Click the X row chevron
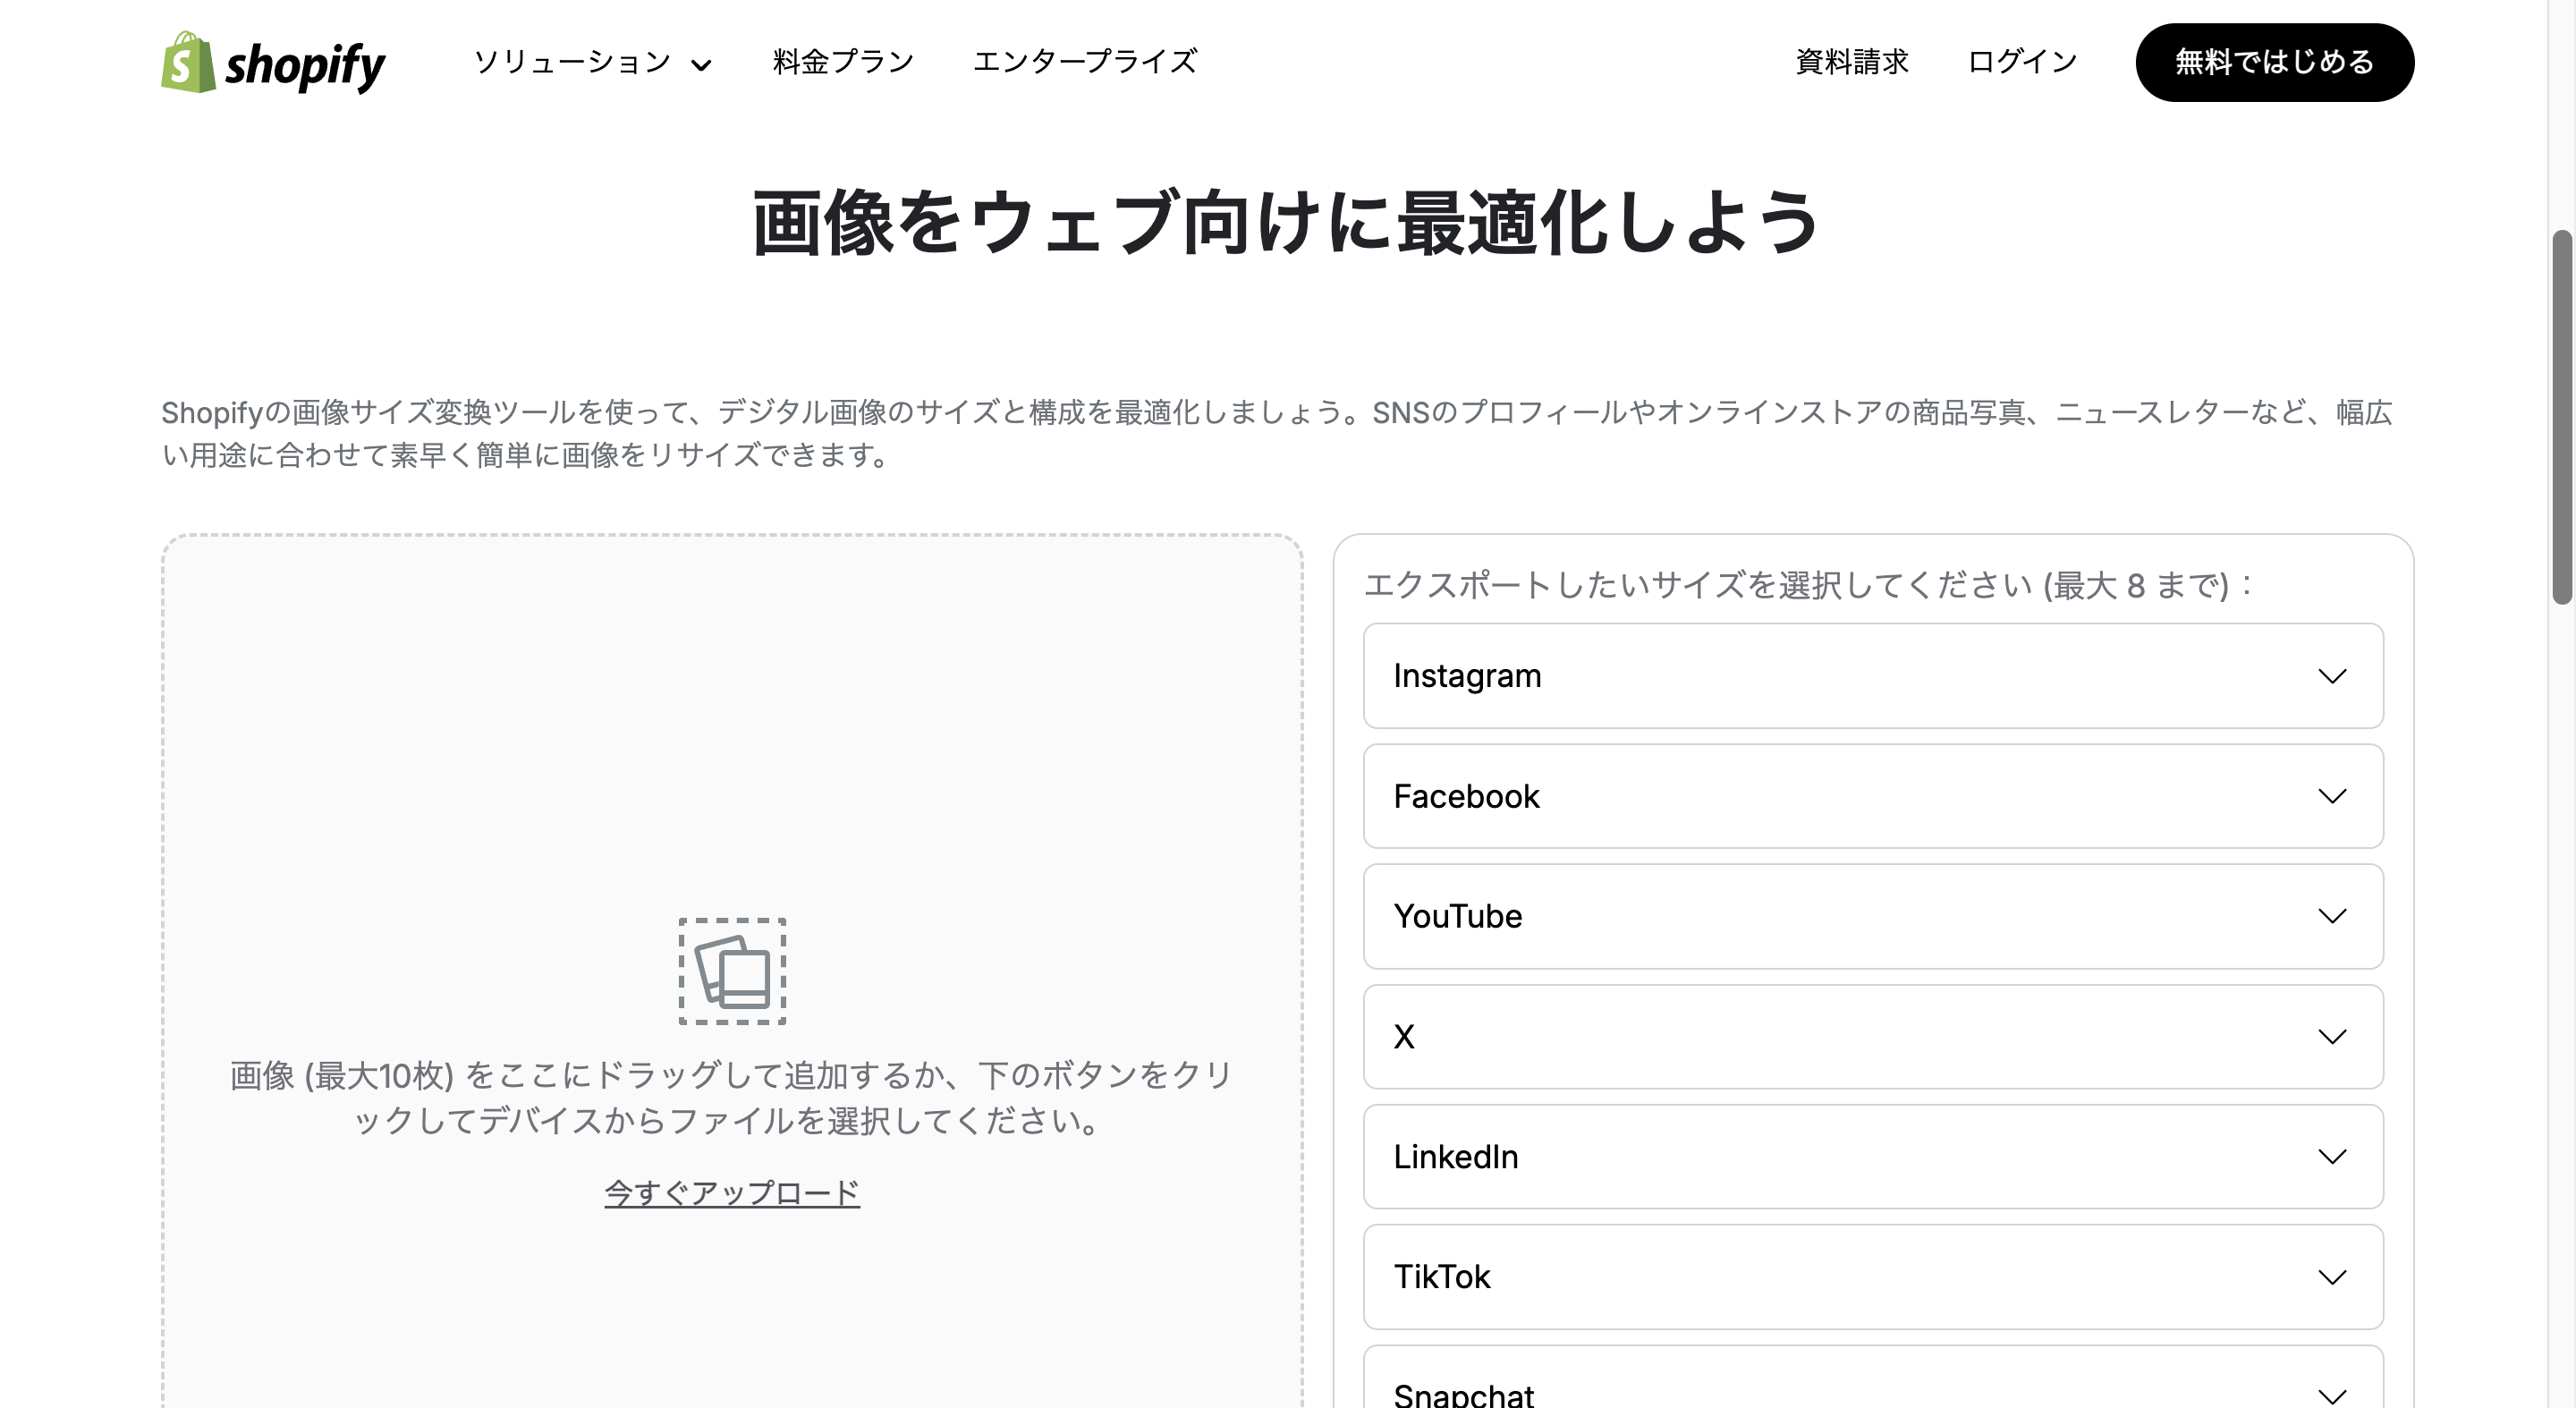This screenshot has height=1408, width=2576. [2332, 1037]
